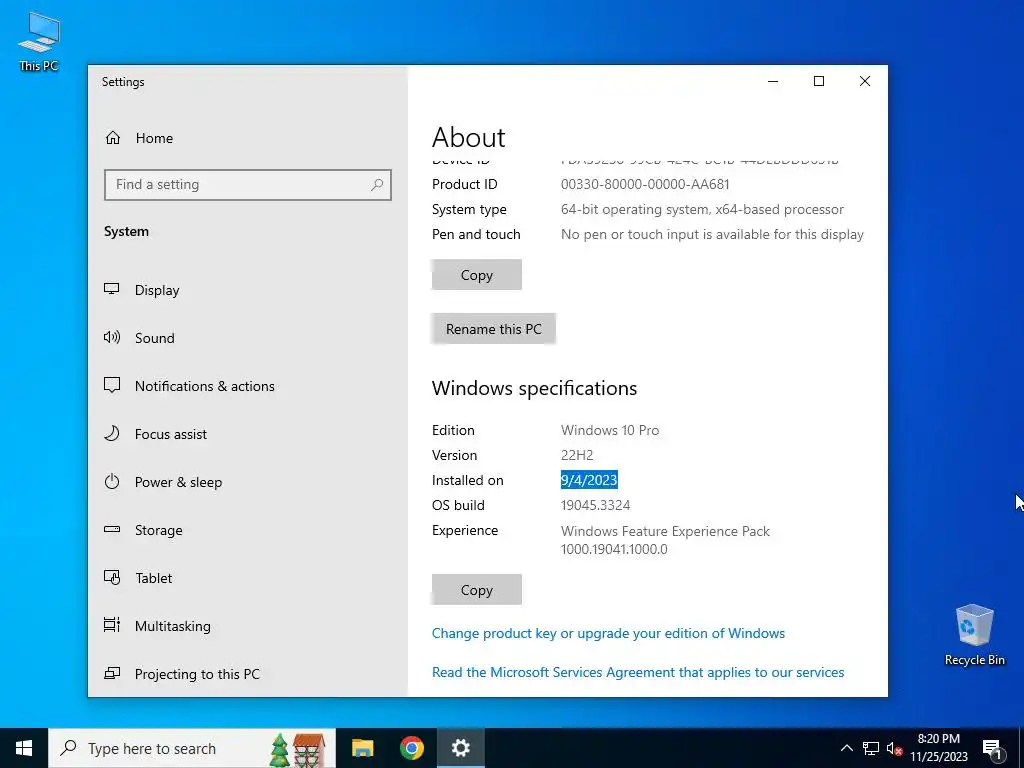Click the holiday search highlight image in taskbar

tap(298, 749)
